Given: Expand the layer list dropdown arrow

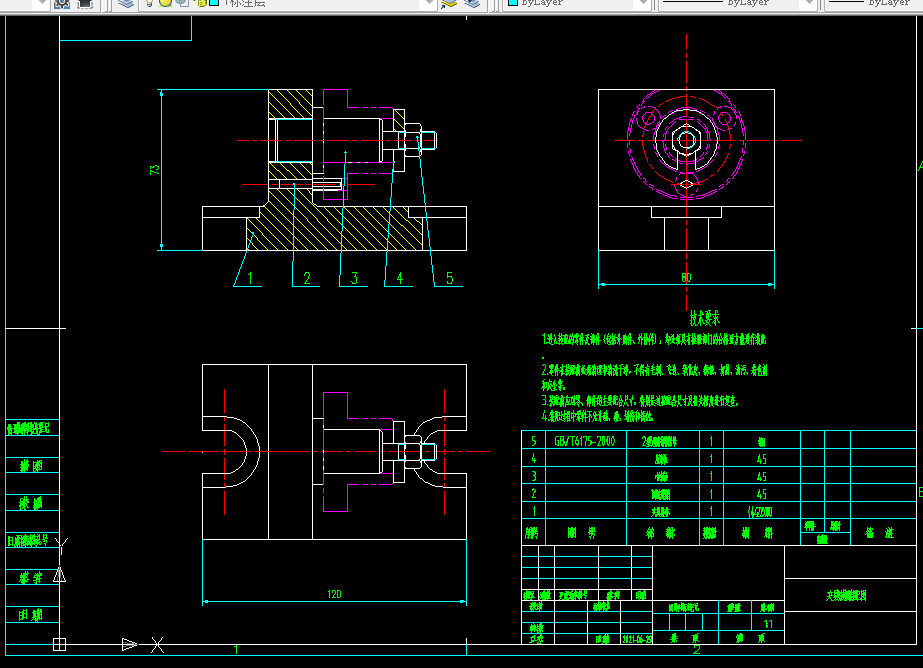Looking at the screenshot, I should (x=429, y=3).
